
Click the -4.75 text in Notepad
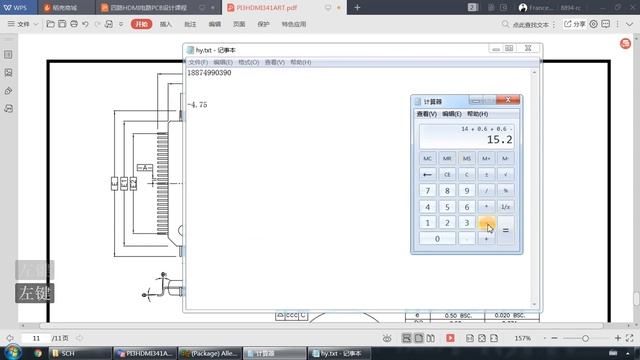tap(197, 105)
